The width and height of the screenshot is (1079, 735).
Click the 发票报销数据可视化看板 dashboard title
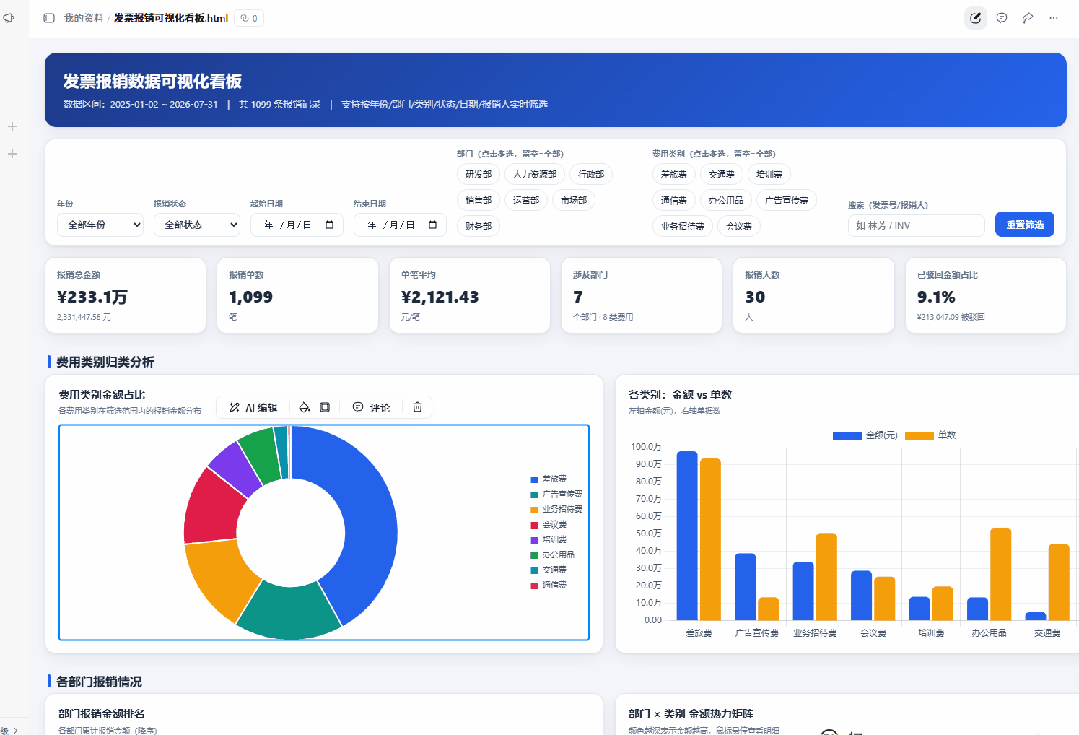click(153, 82)
